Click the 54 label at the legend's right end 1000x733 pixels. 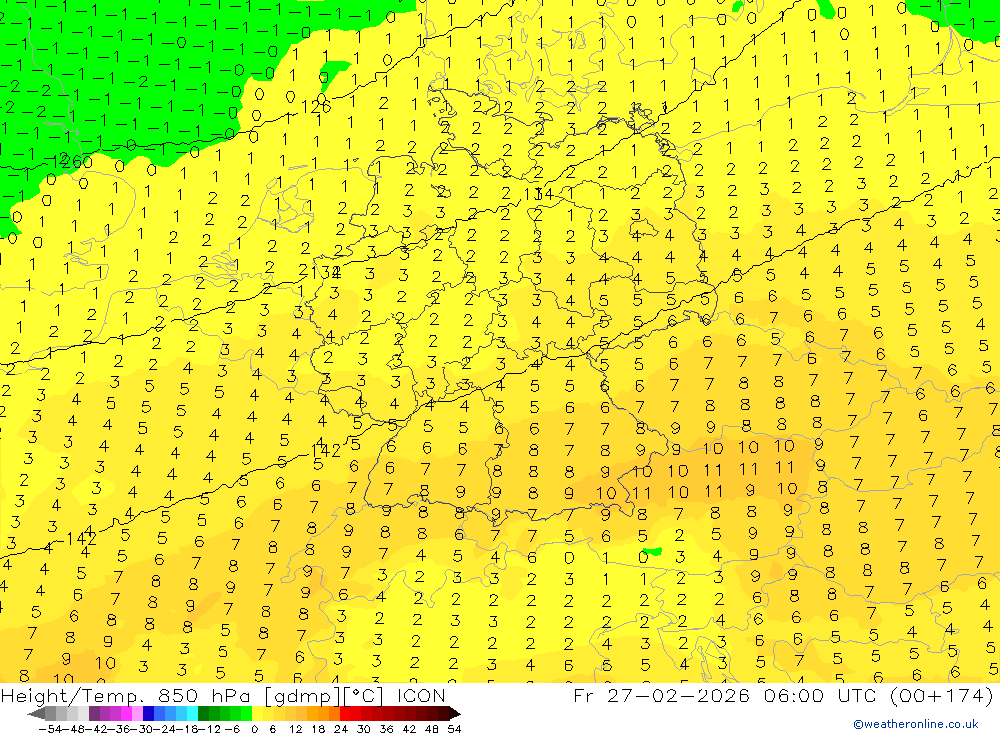pos(454,729)
